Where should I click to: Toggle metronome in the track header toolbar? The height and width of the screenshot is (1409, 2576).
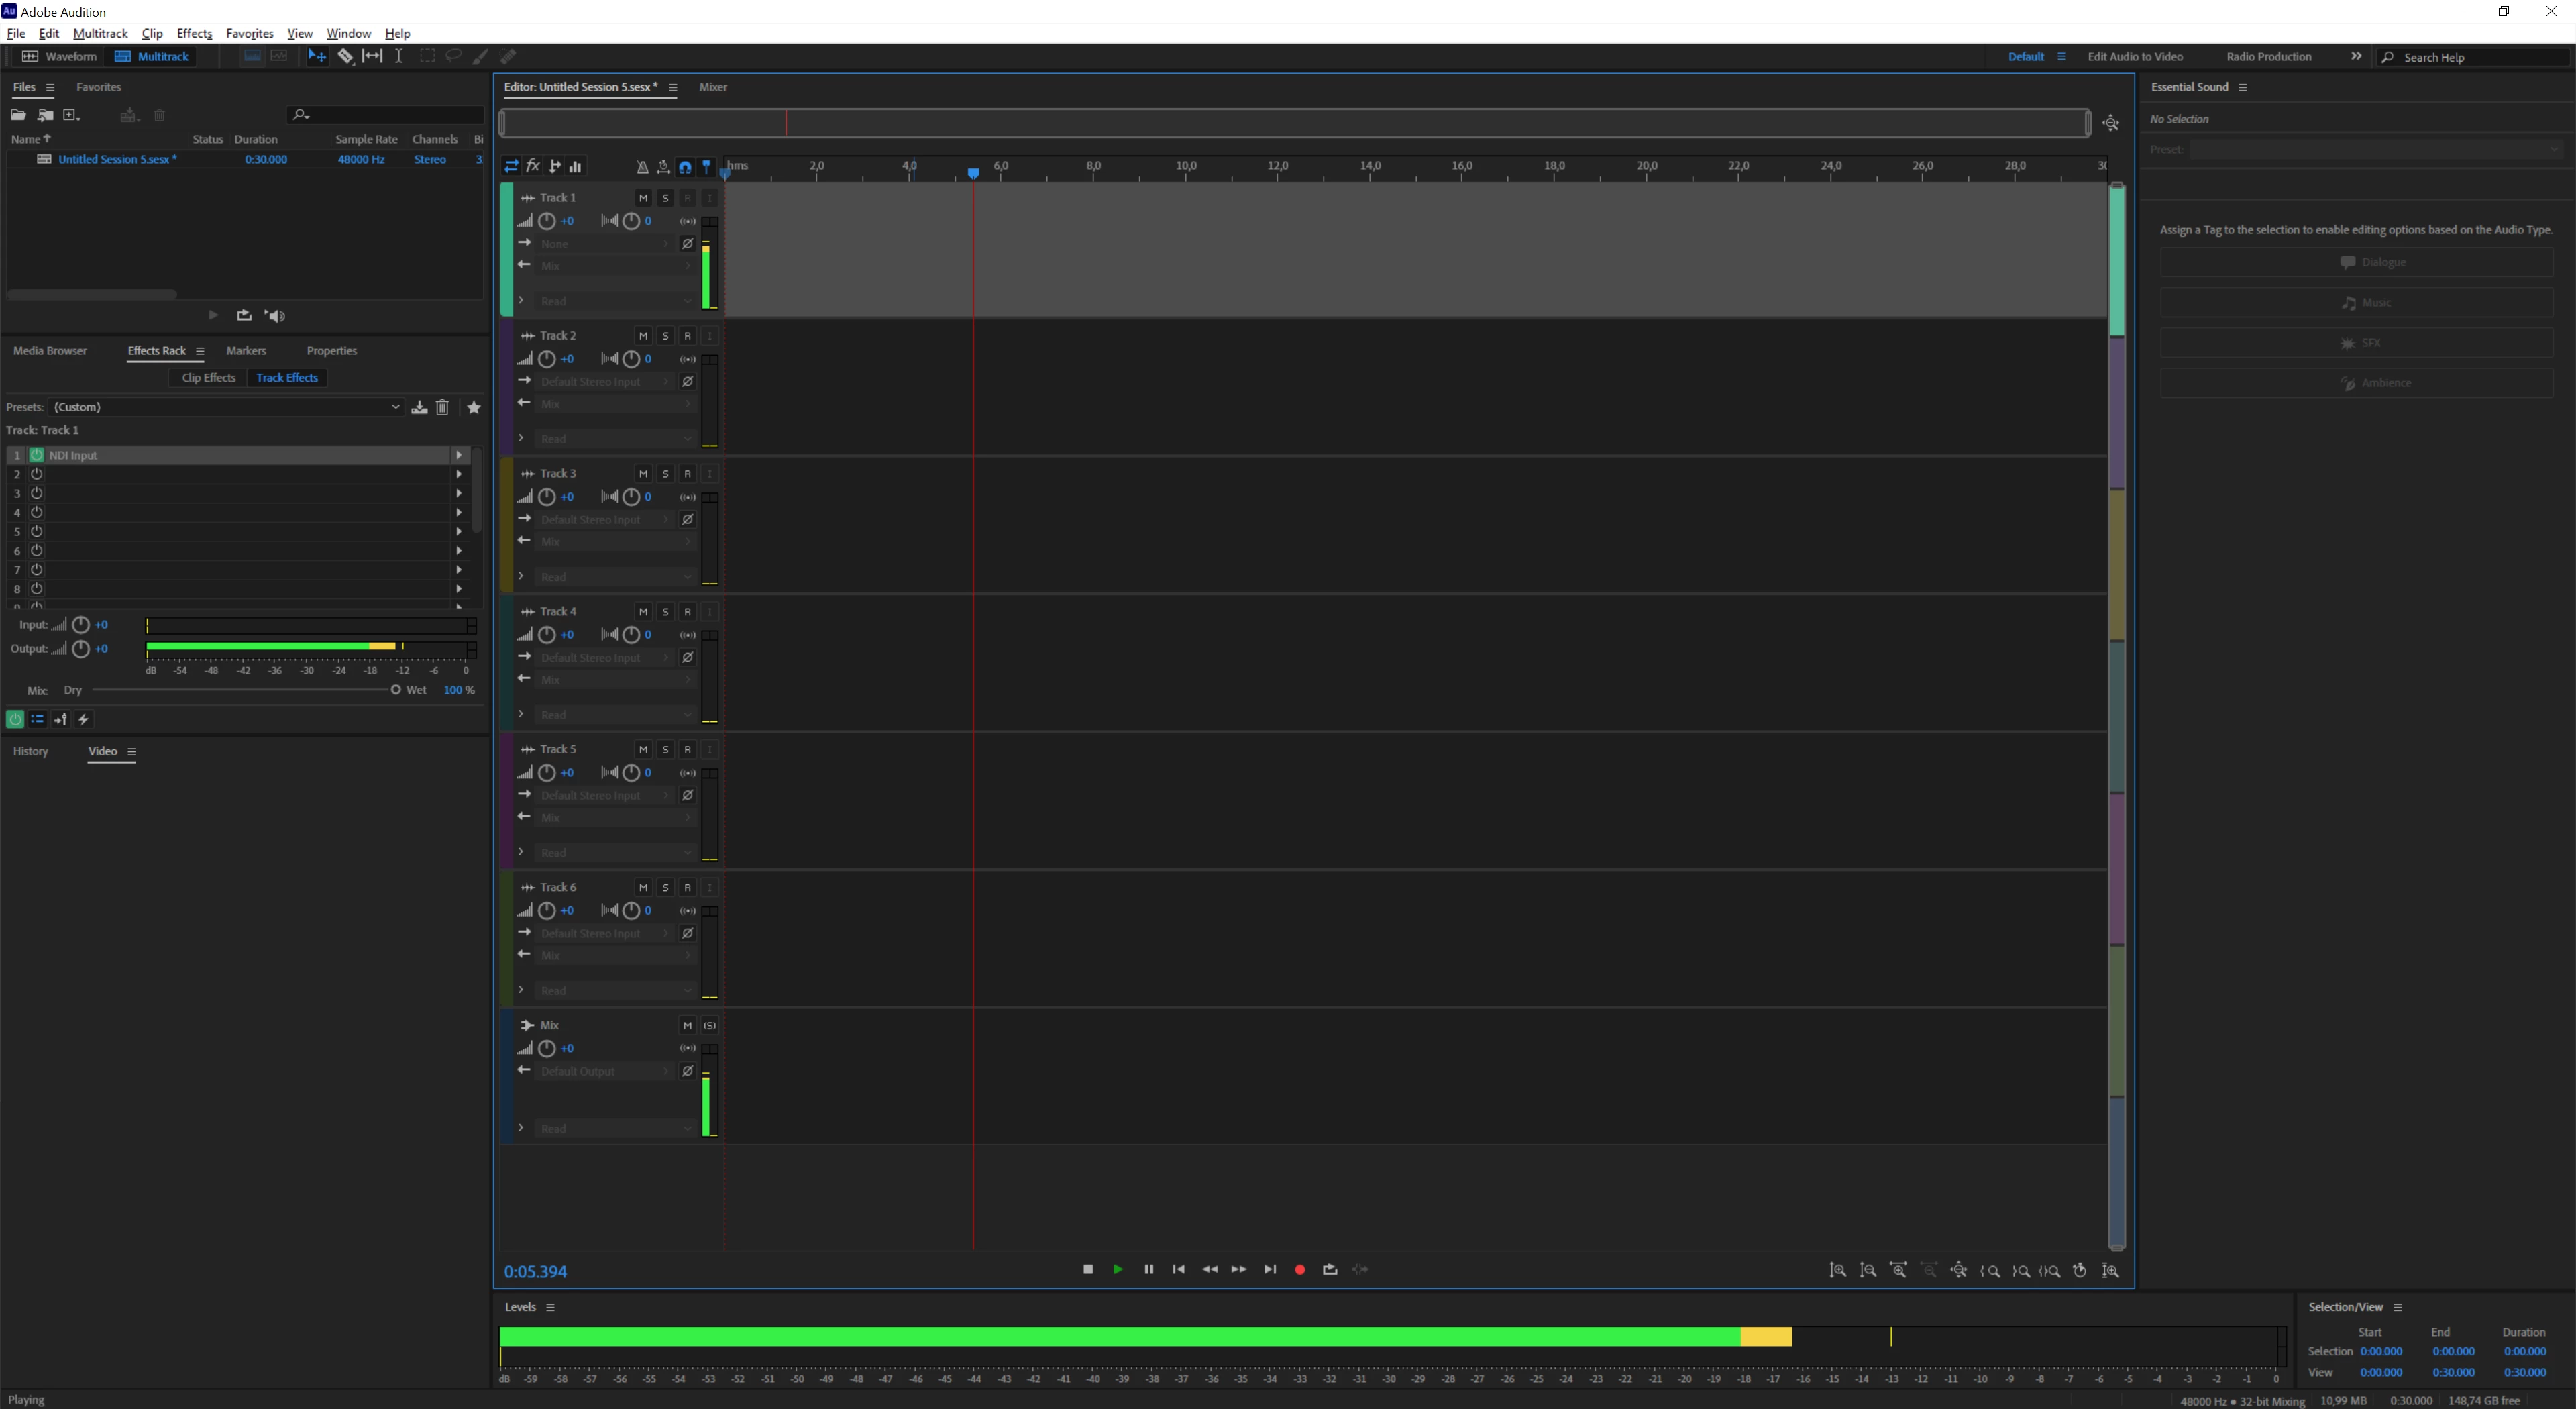(642, 167)
